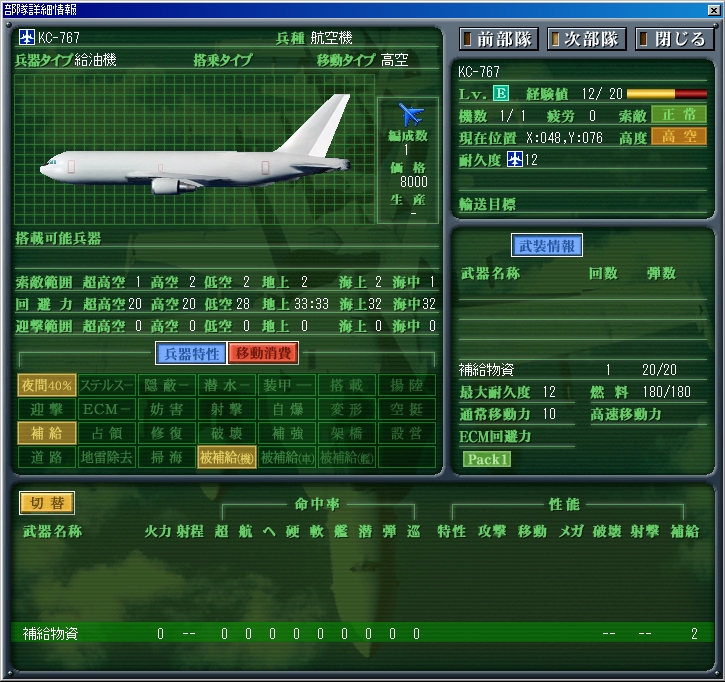
Task: Click the 設営 trait cell
Action: point(406,433)
